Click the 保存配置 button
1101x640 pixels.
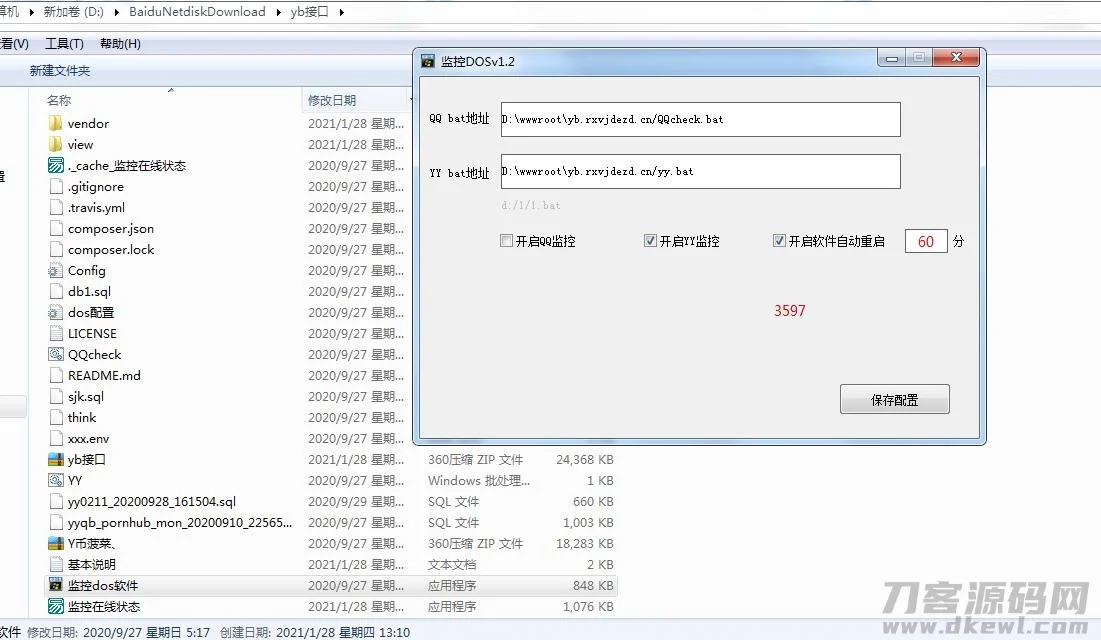tap(894, 398)
